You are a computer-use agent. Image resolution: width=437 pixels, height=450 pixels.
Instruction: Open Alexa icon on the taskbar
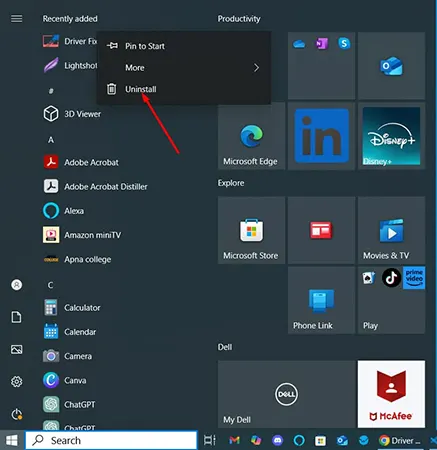coord(299,440)
